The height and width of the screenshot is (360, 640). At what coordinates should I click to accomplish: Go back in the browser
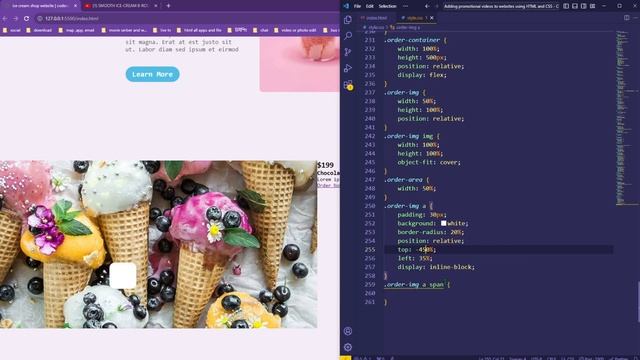[5, 18]
